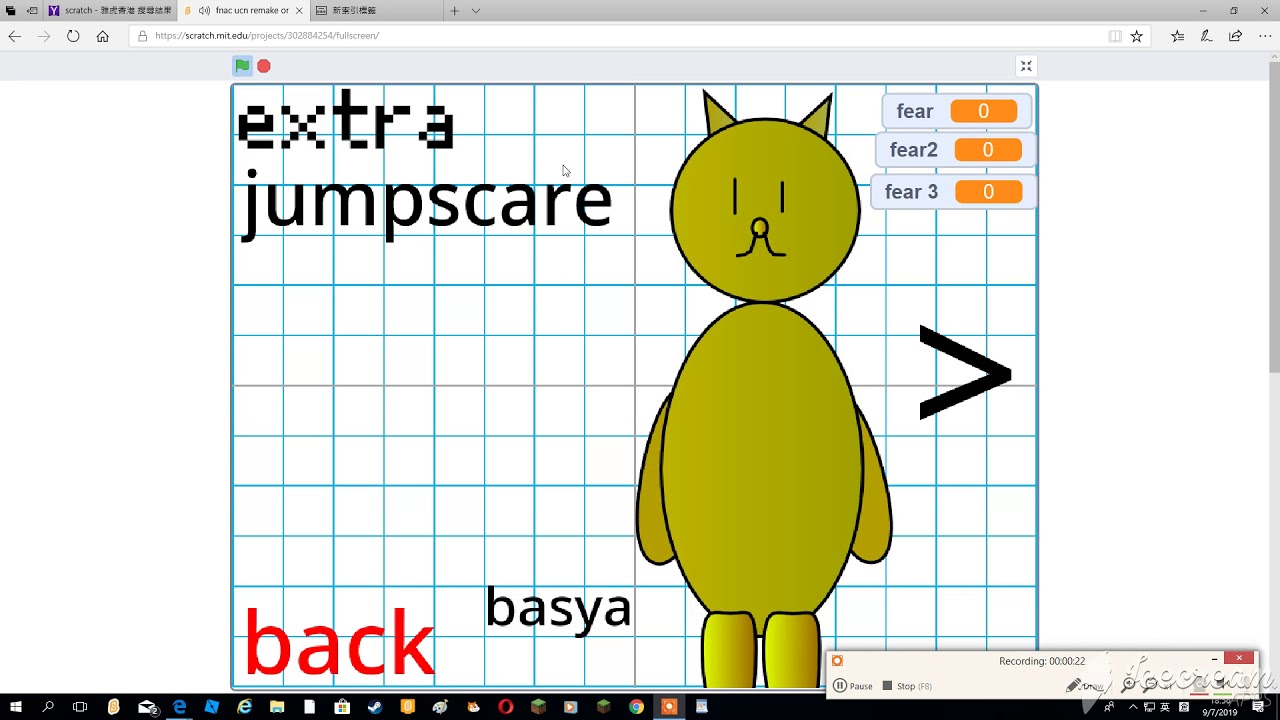Open the orange screen recorder taskbar icon
The image size is (1280, 720).
pos(669,707)
